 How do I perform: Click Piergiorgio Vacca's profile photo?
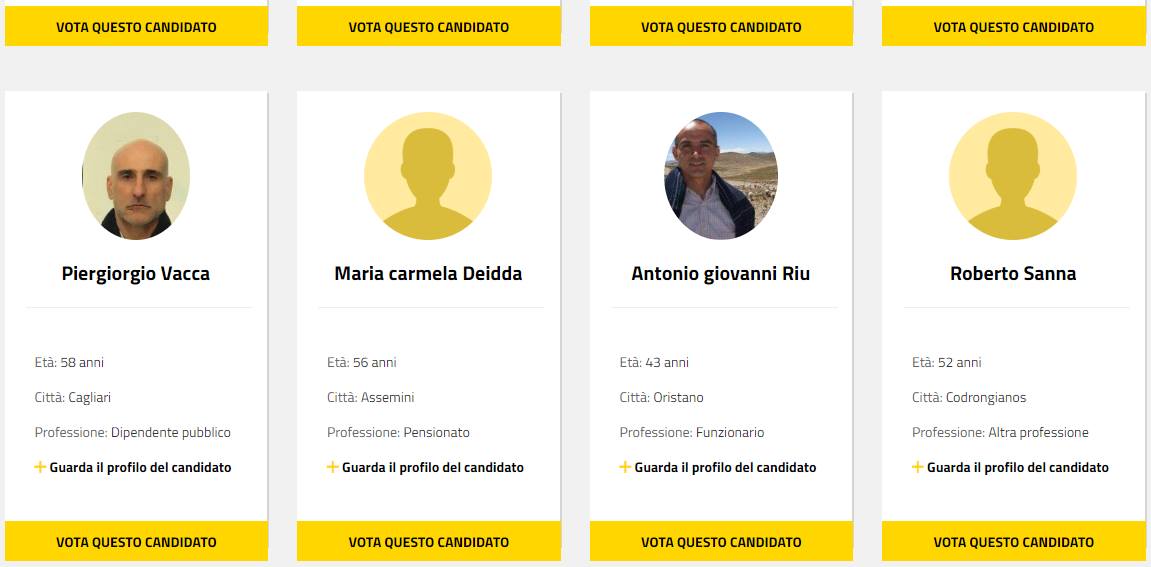pos(136,176)
